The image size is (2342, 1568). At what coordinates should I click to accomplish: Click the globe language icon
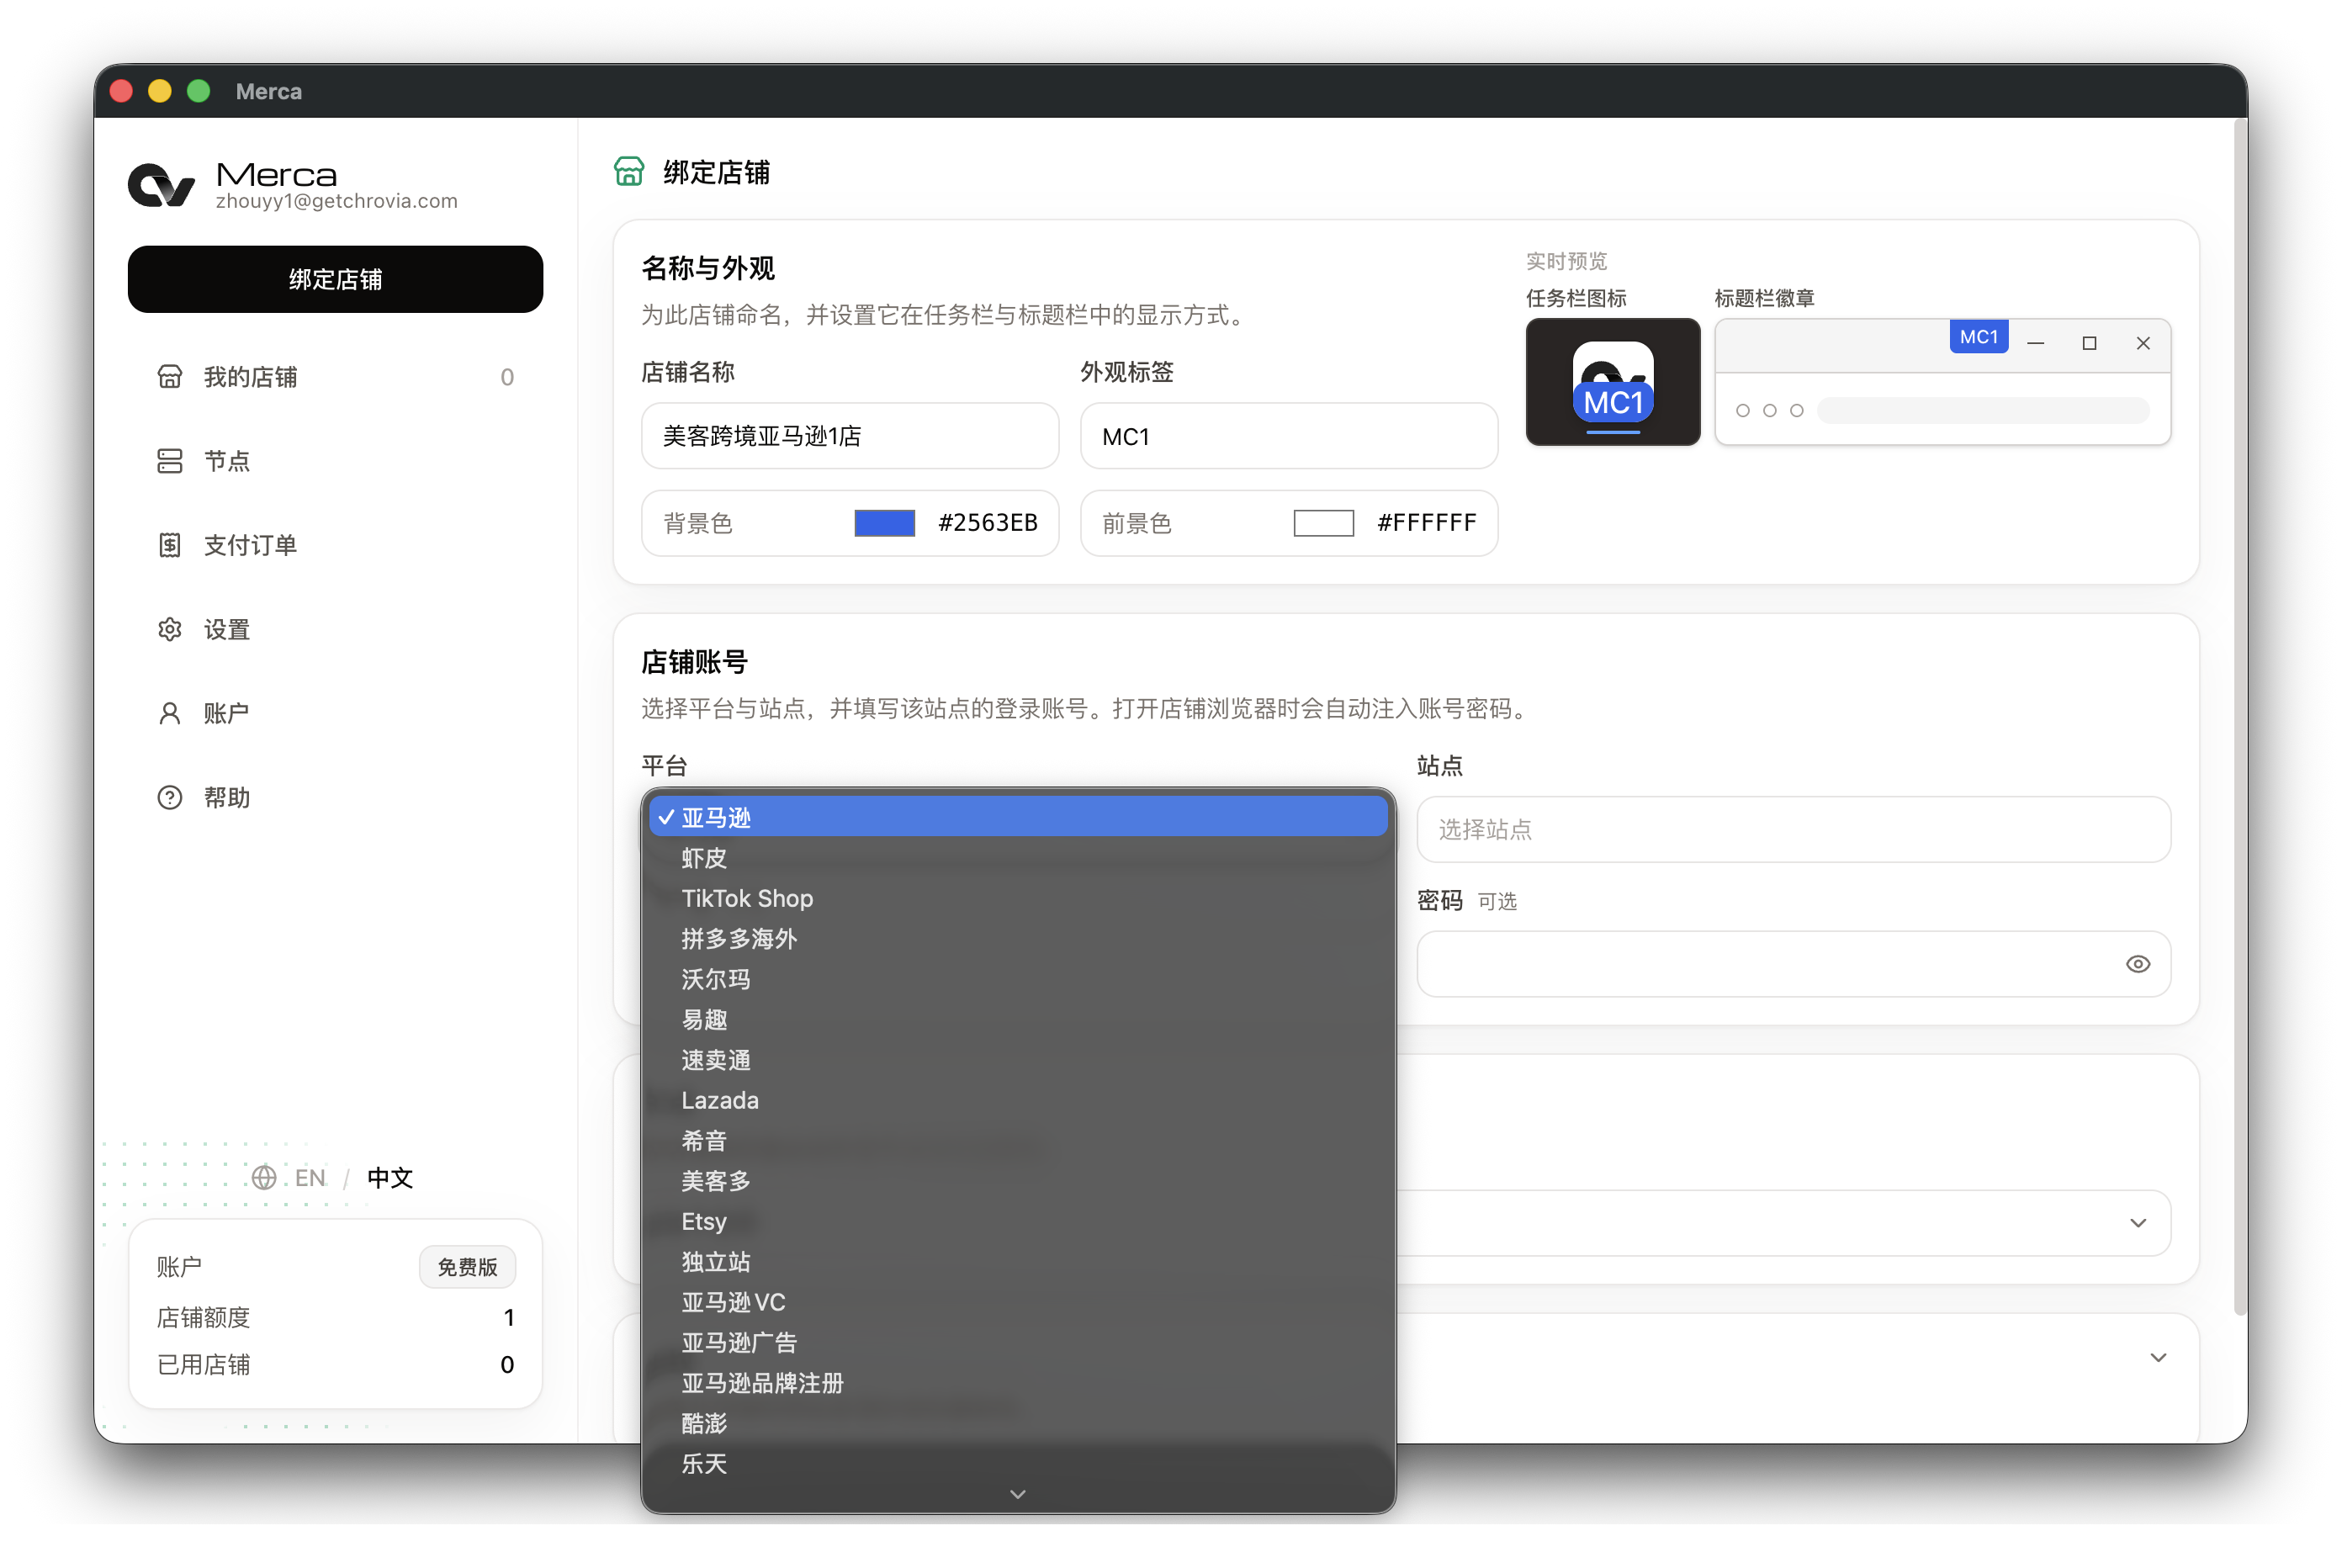(264, 1177)
